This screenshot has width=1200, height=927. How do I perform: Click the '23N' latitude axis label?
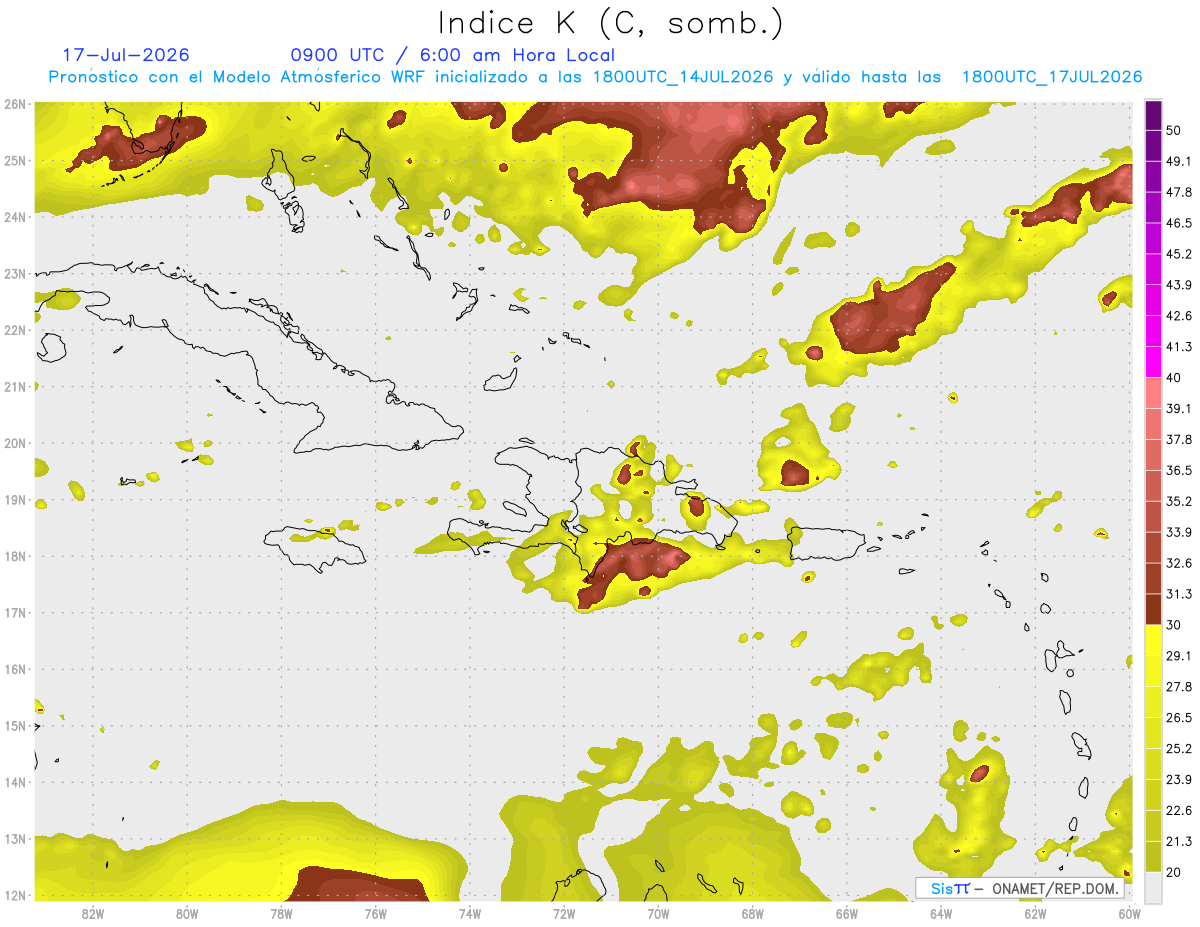tap(15, 273)
